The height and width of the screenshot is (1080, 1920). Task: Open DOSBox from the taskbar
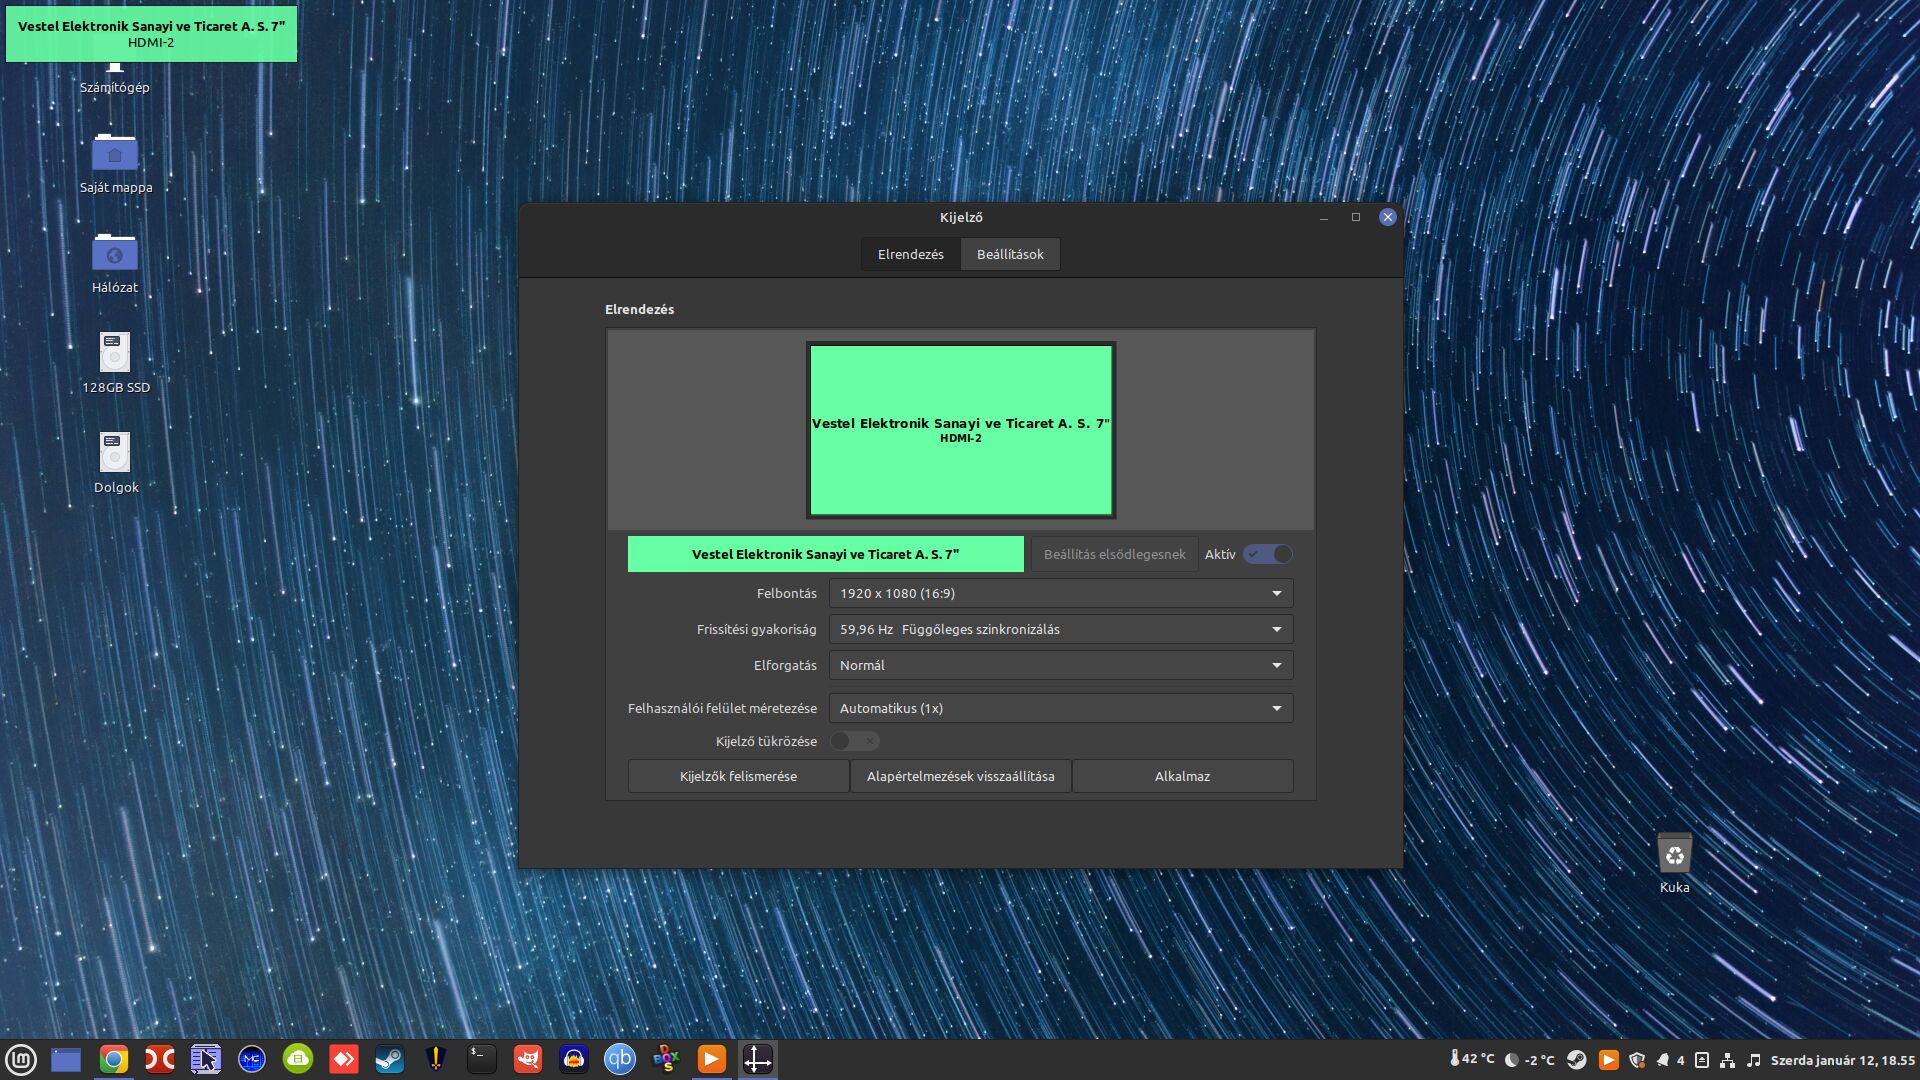point(665,1059)
